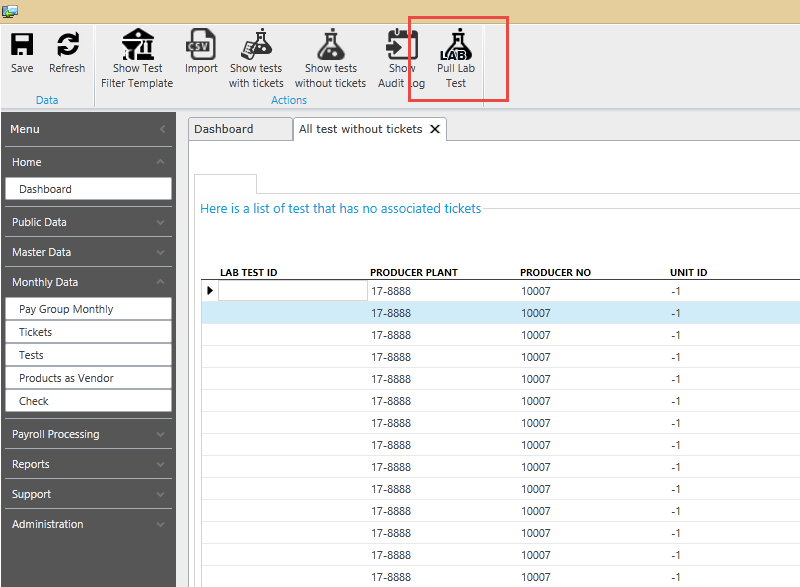Collapse the Home section
Screen dimensions: 800x587
coord(161,162)
